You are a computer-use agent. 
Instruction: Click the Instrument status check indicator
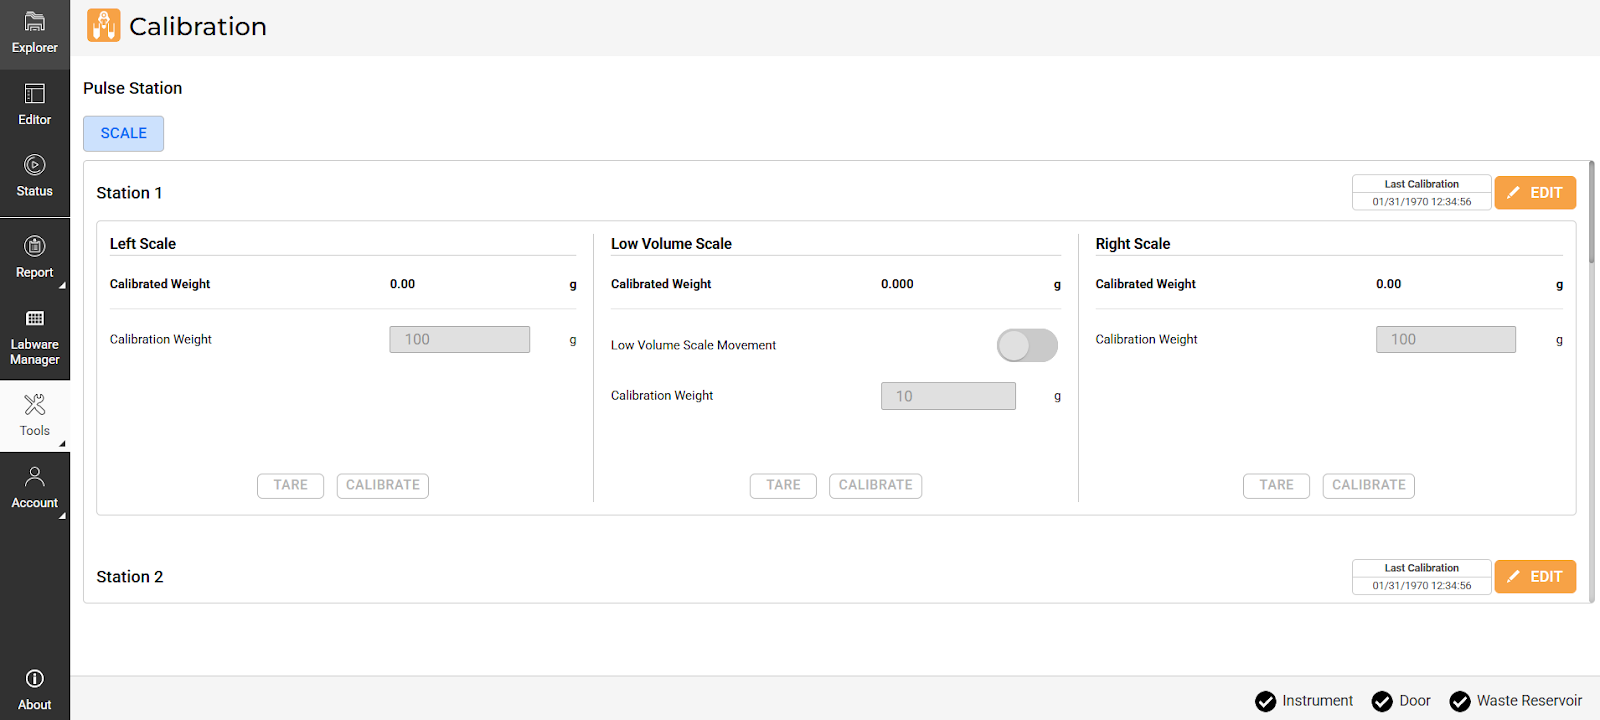(1265, 701)
